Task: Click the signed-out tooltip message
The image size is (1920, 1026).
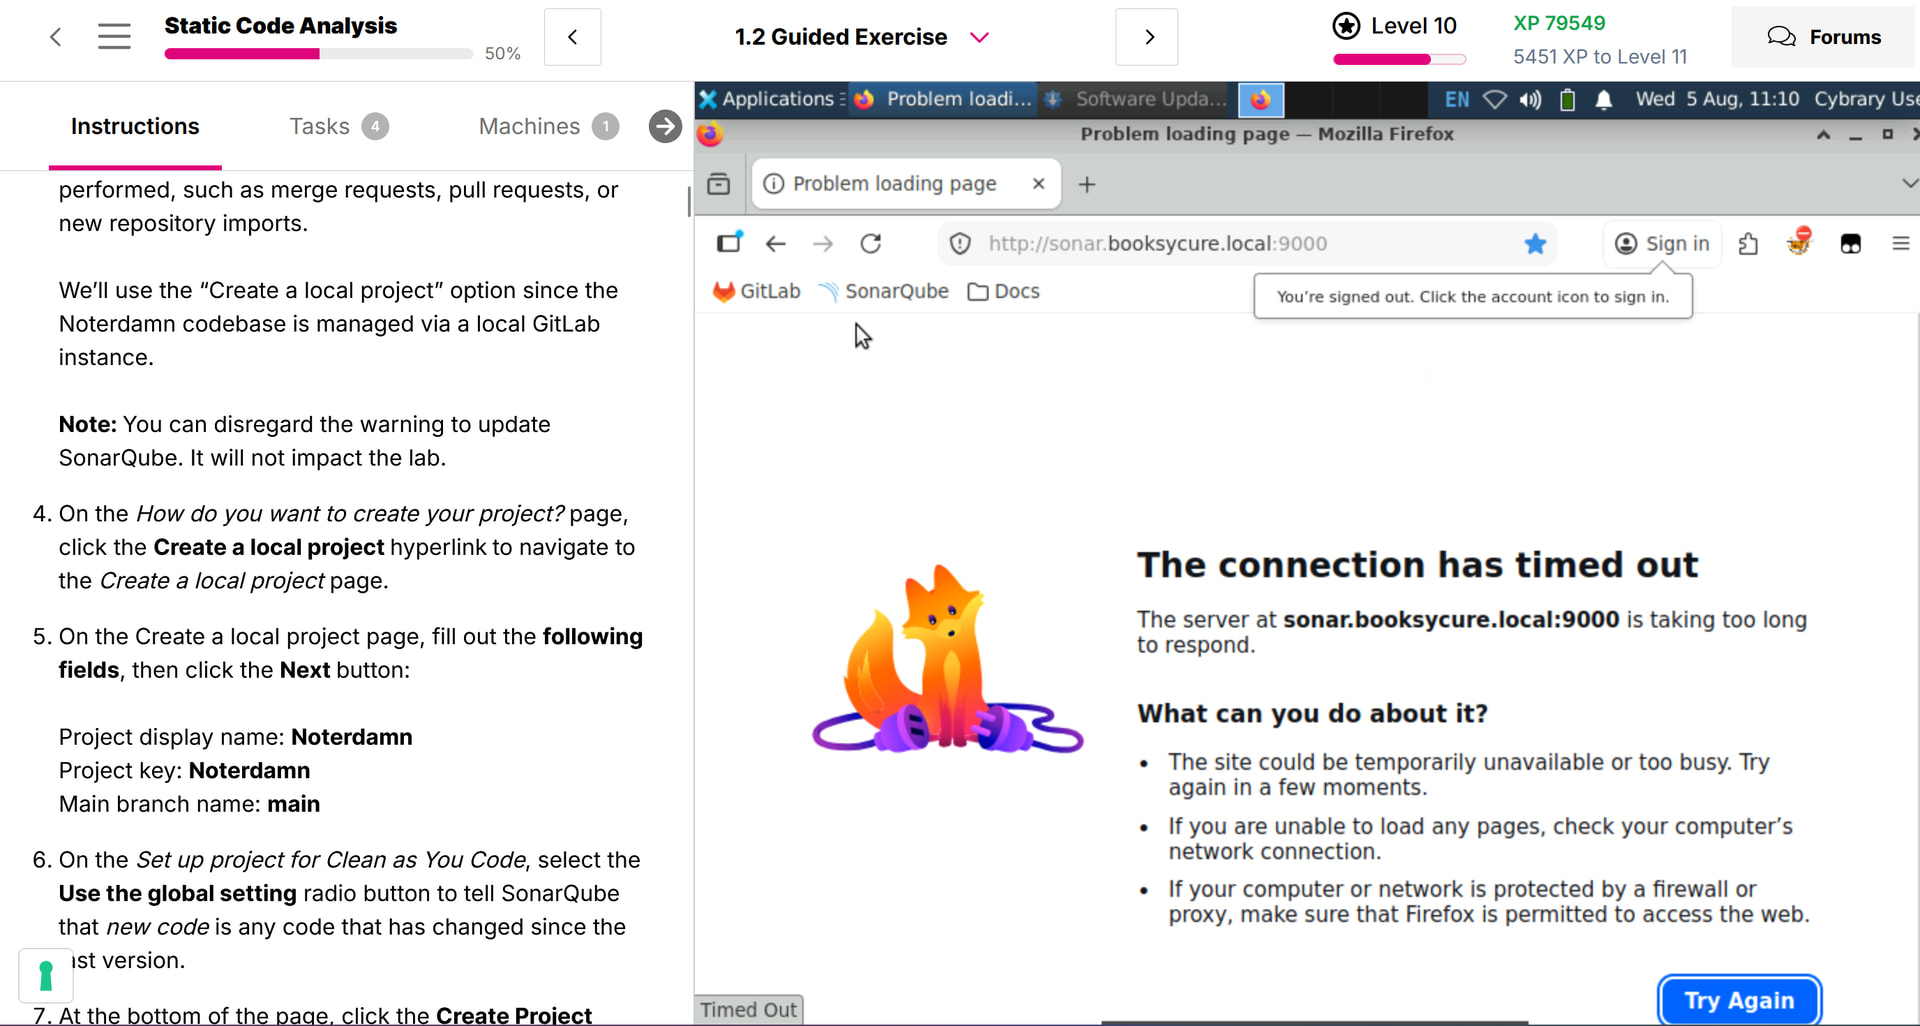Action: (x=1473, y=297)
